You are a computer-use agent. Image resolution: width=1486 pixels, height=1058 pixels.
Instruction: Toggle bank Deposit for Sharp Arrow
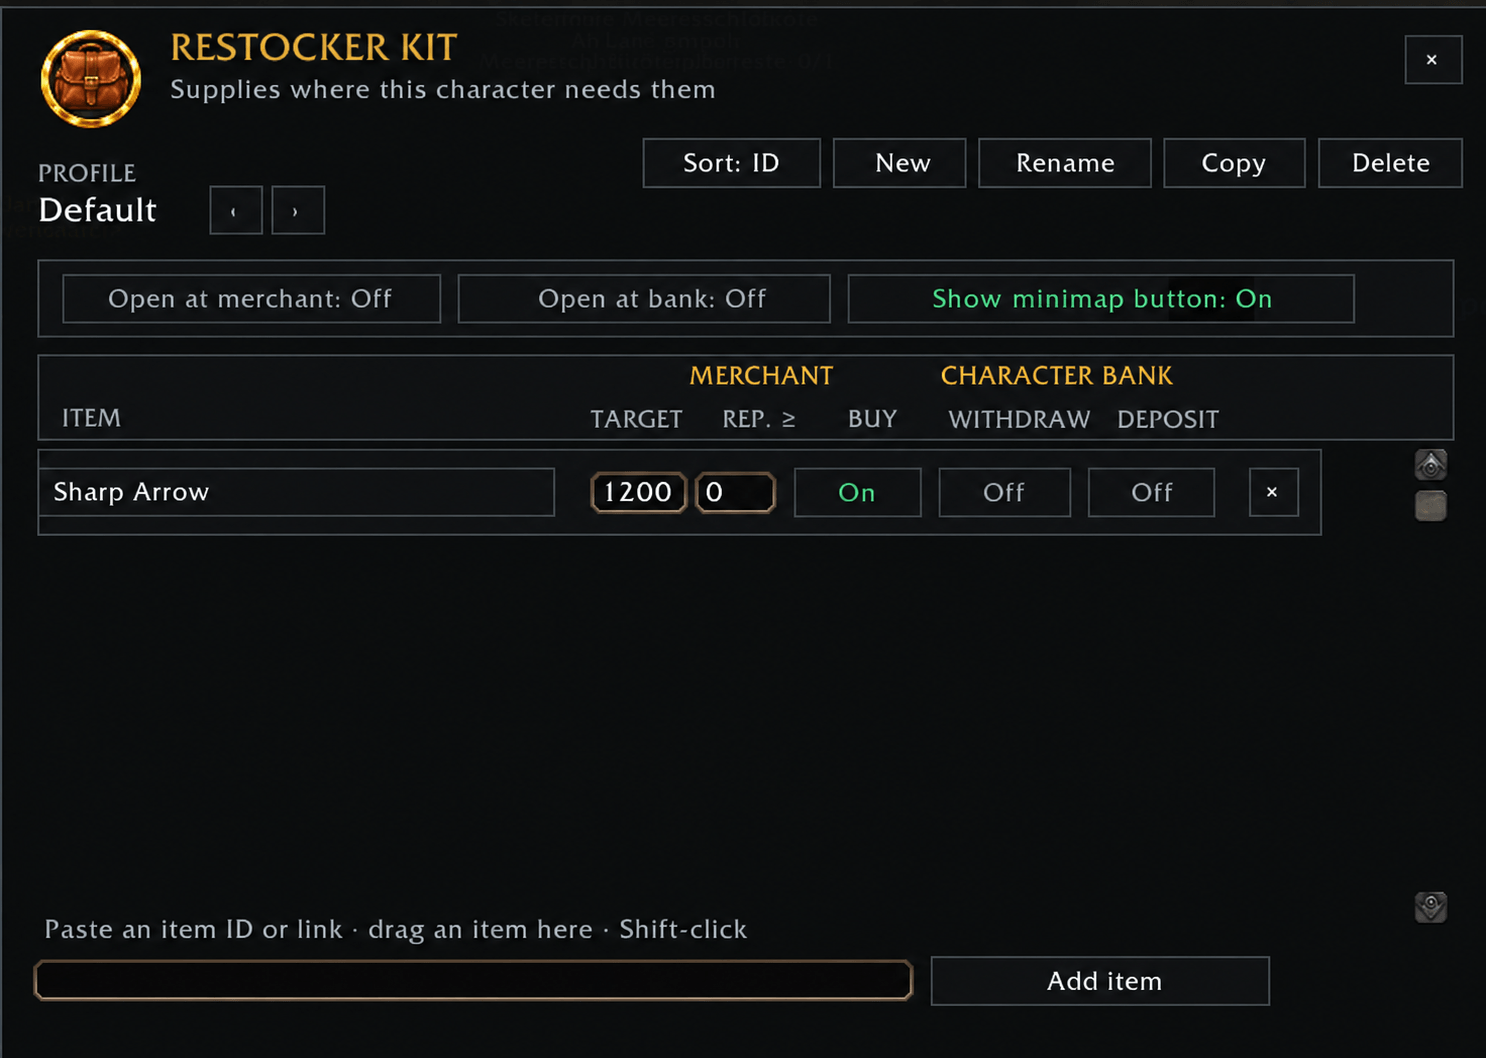coord(1151,492)
